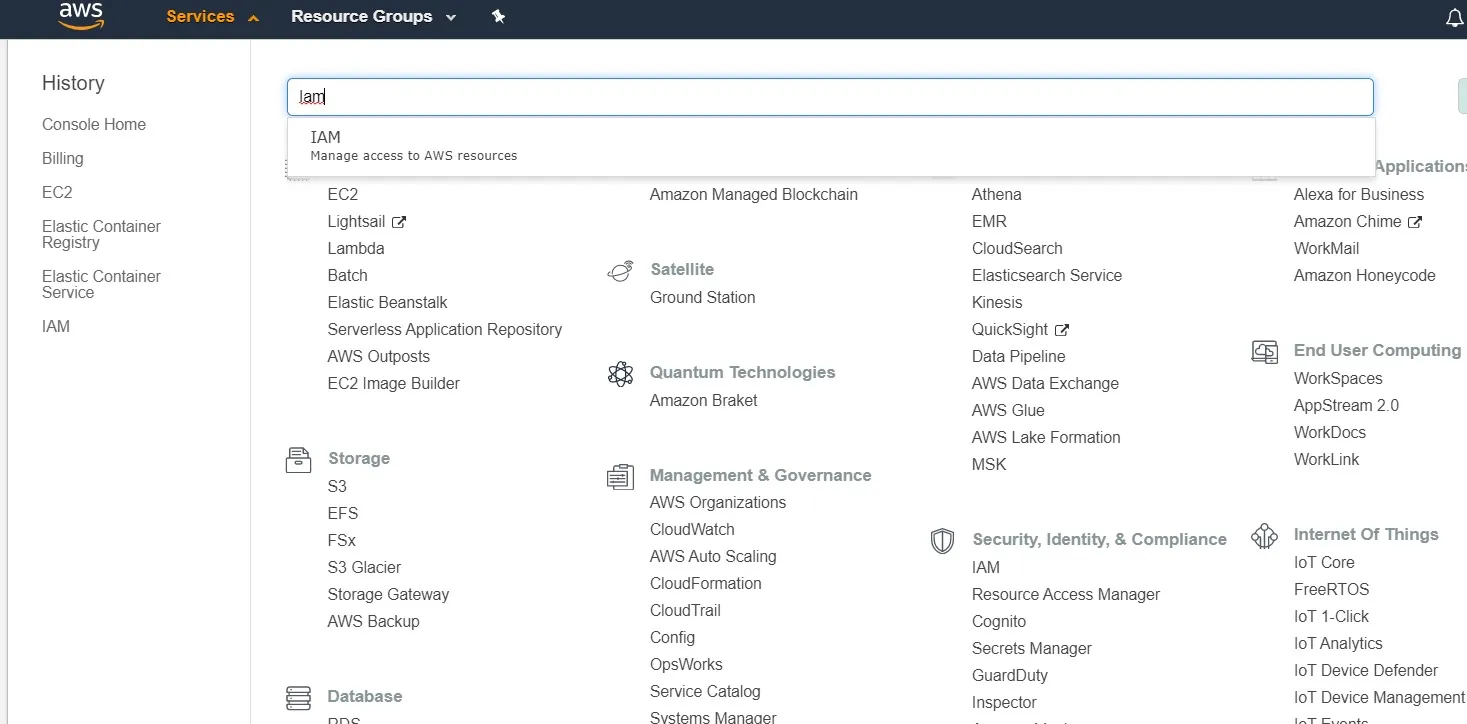Open AWS Glue

pos(1008,410)
